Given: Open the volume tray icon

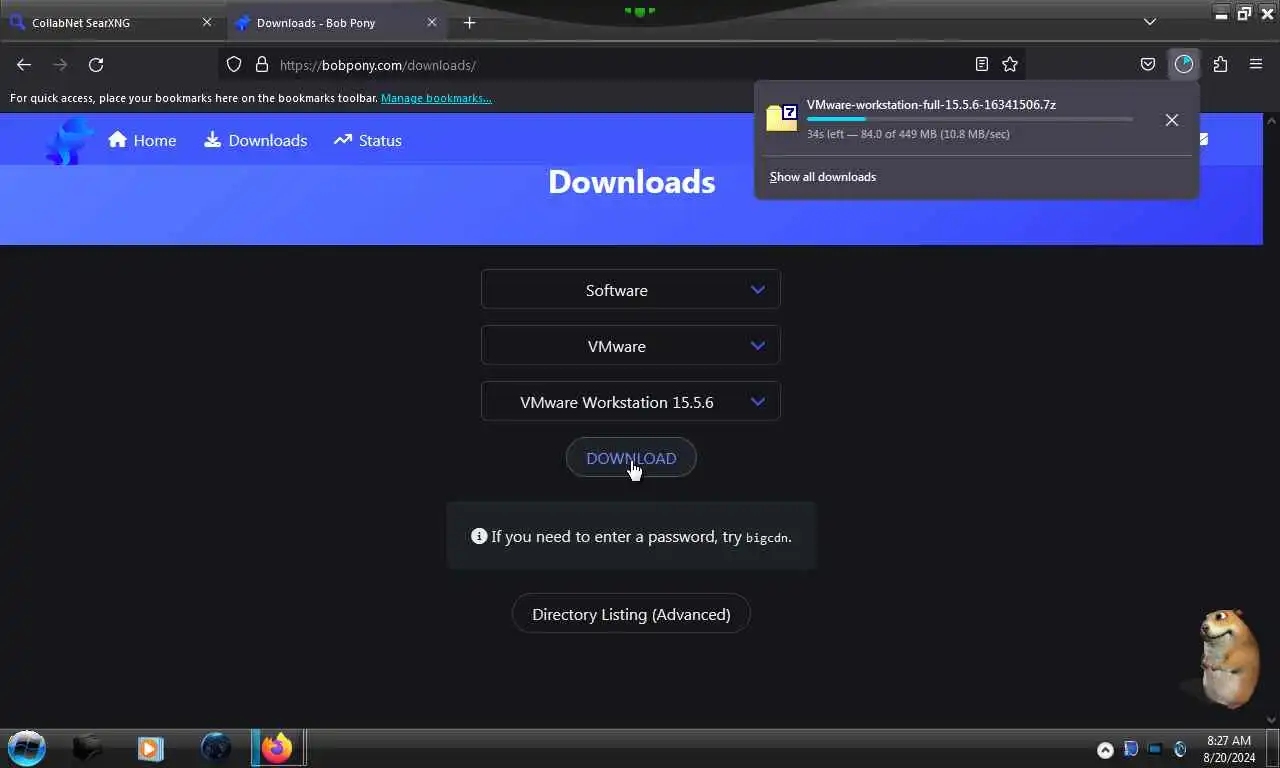Looking at the screenshot, I should [1180, 749].
